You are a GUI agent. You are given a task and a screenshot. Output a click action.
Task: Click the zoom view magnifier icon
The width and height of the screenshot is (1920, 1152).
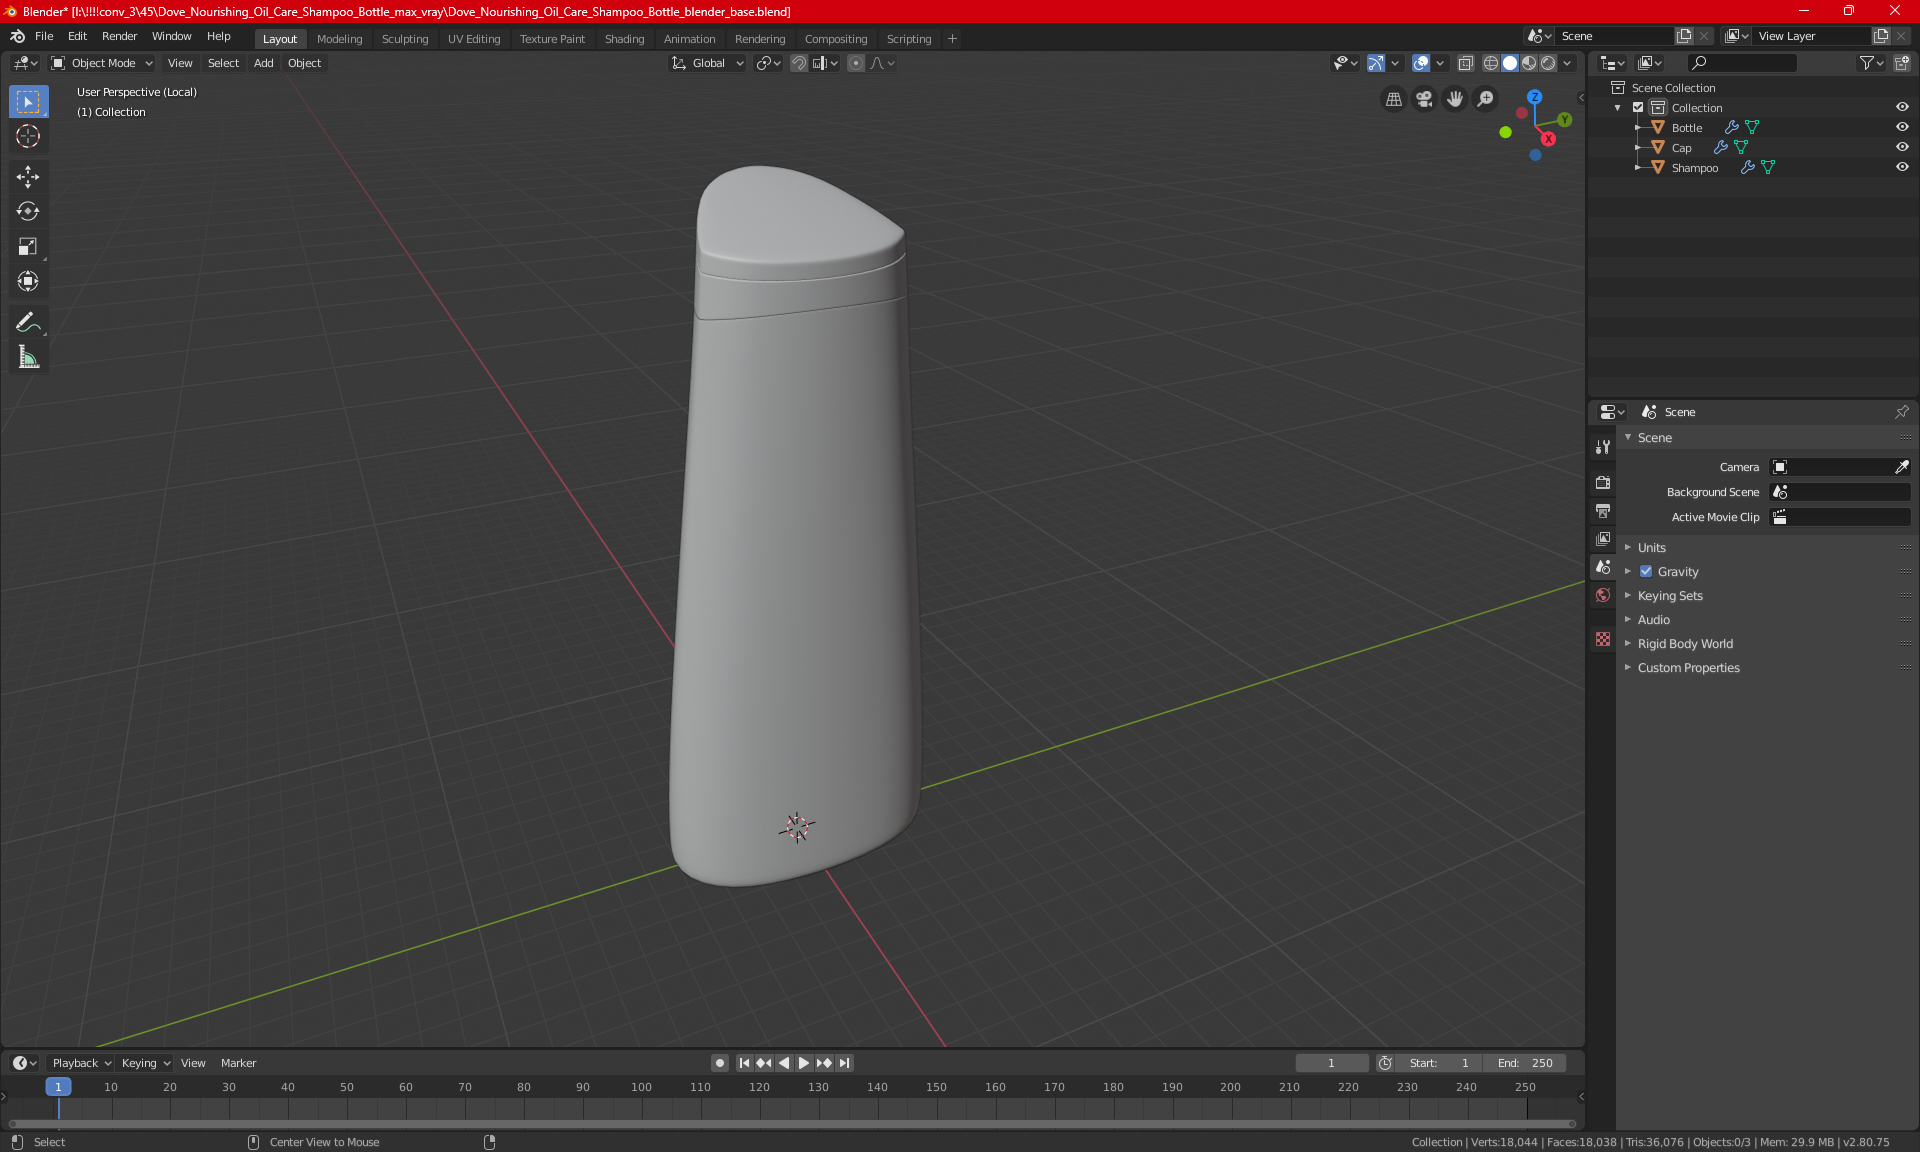[1486, 99]
